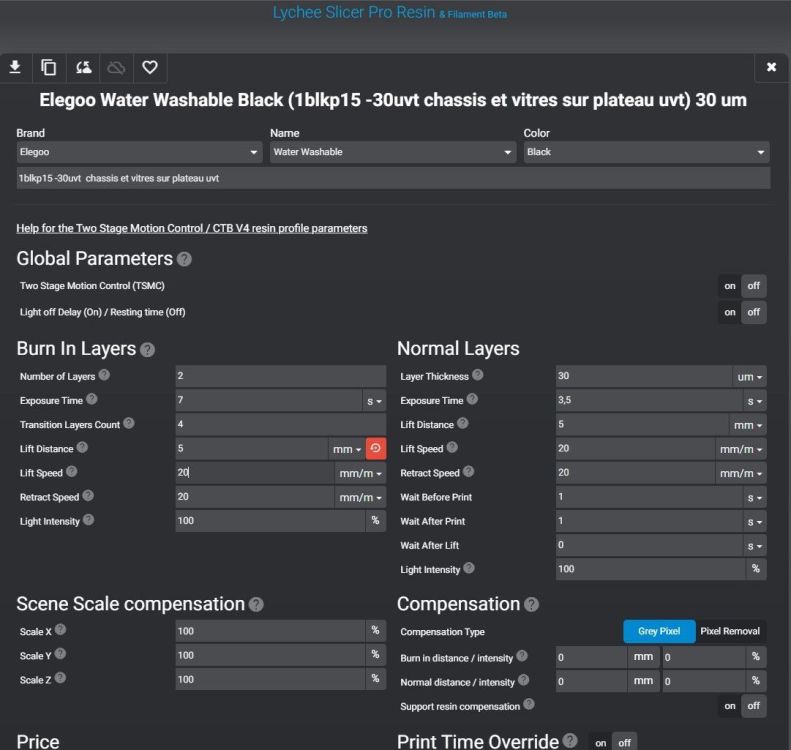Click the download profile icon

(x=15, y=67)
